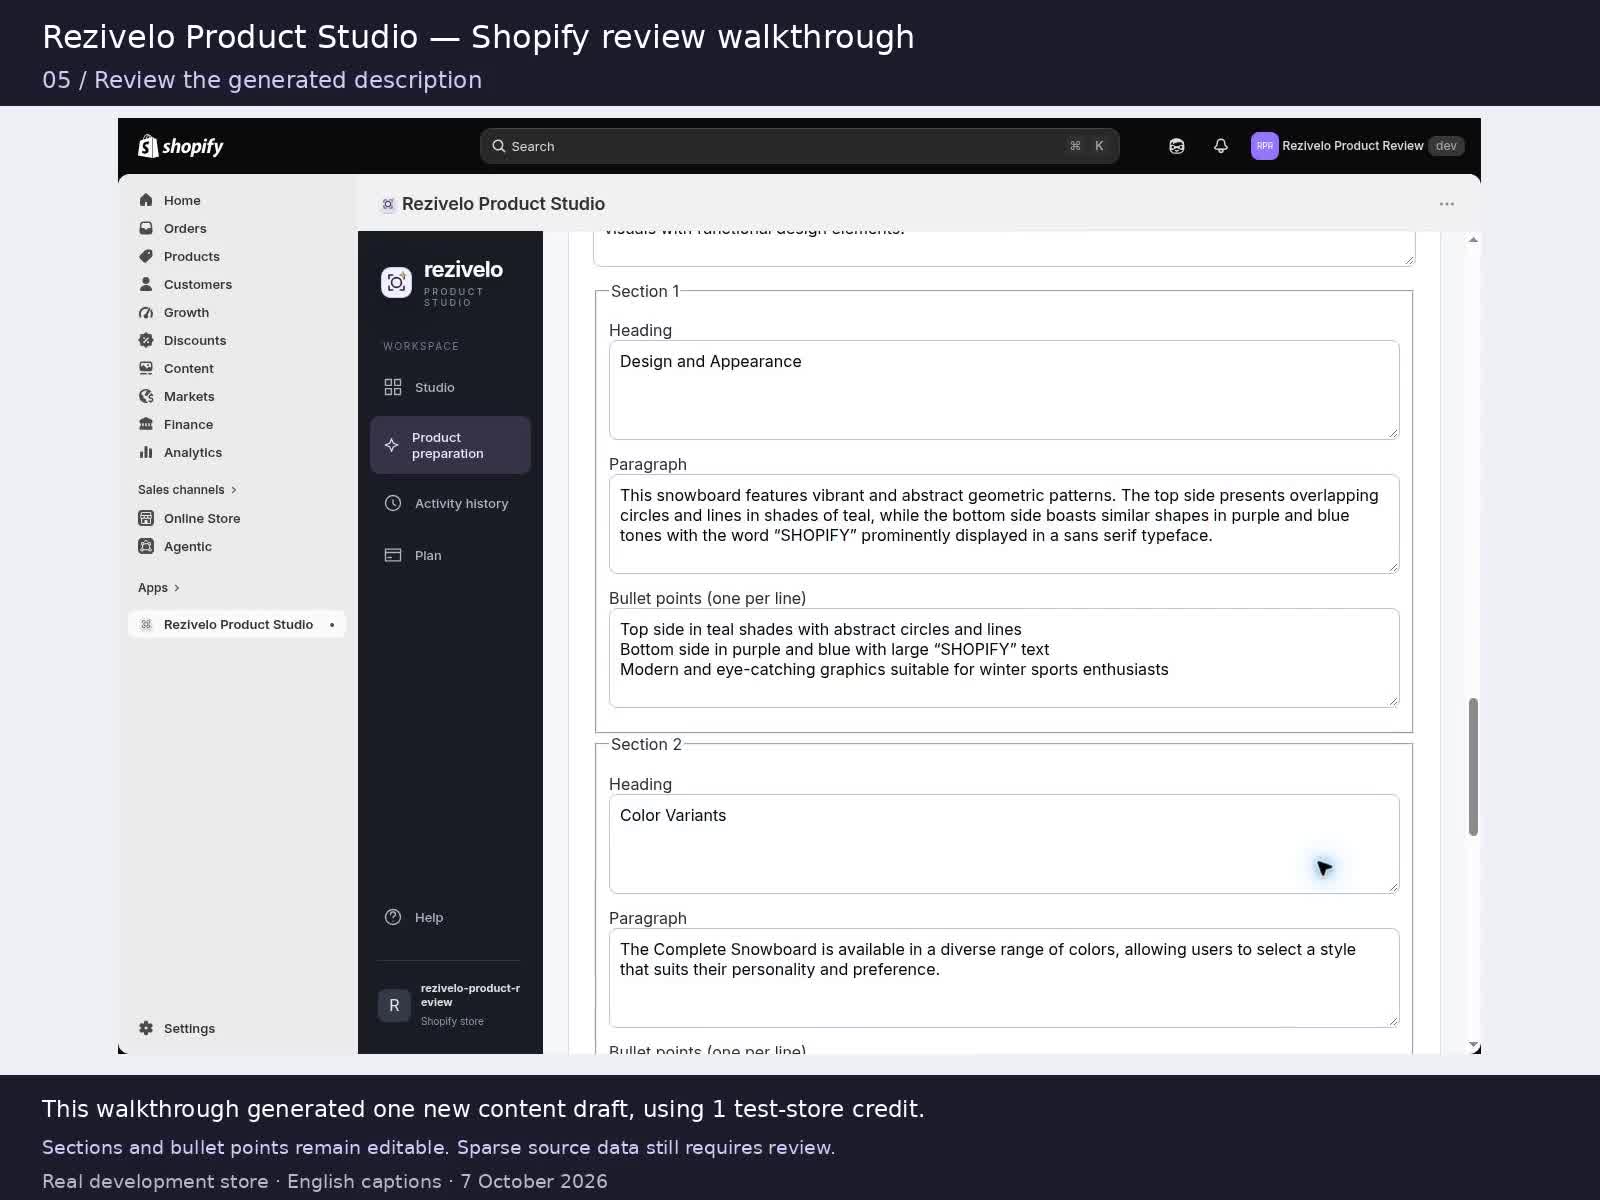This screenshot has height=1200, width=1600.
Task: Click the Markets globe icon
Action: [x=146, y=396]
